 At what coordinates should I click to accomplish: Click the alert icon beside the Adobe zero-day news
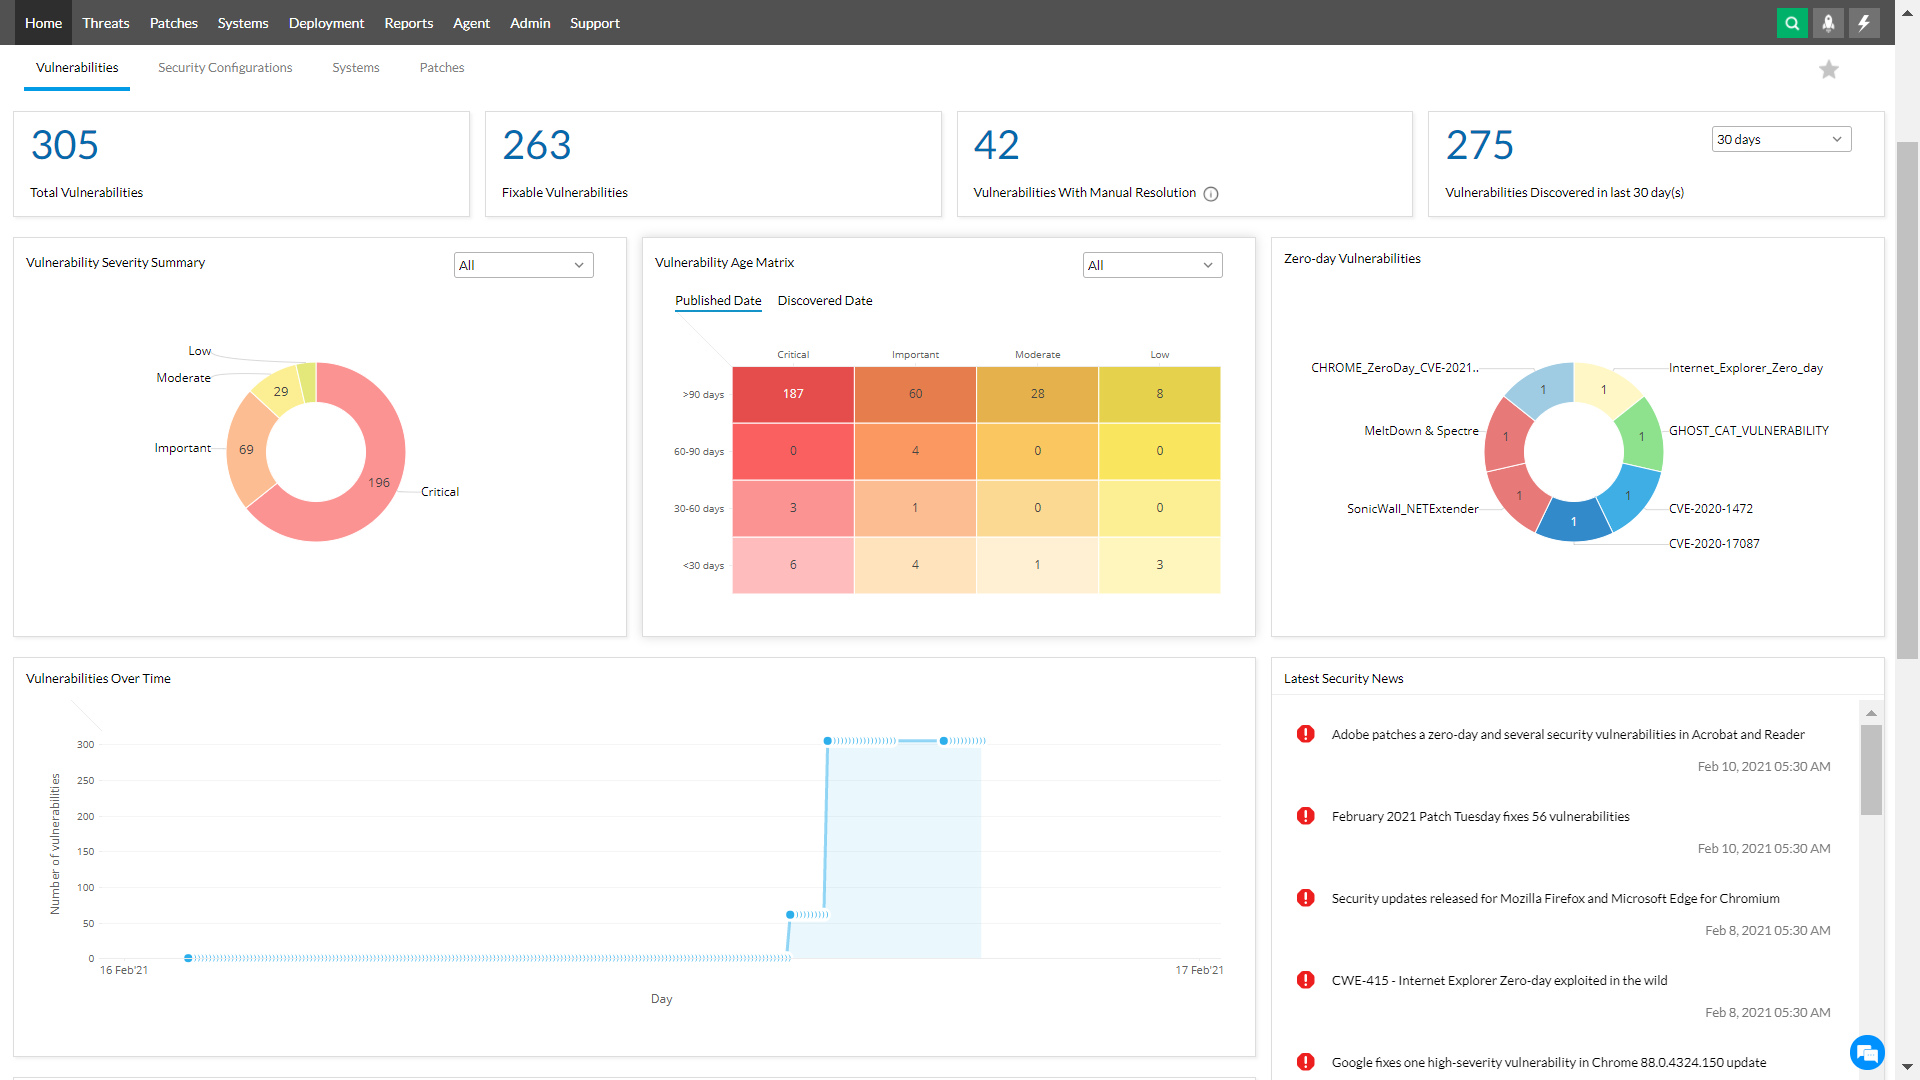1305,733
